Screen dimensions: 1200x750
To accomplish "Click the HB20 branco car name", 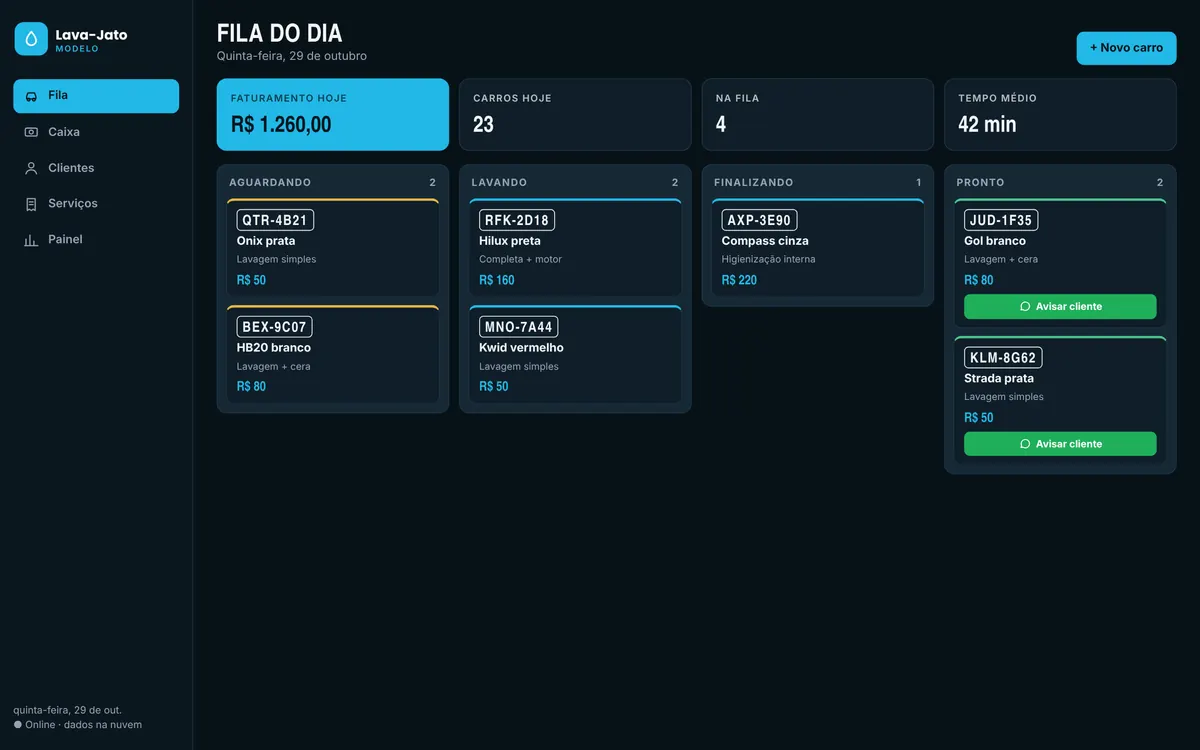I will 274,348.
